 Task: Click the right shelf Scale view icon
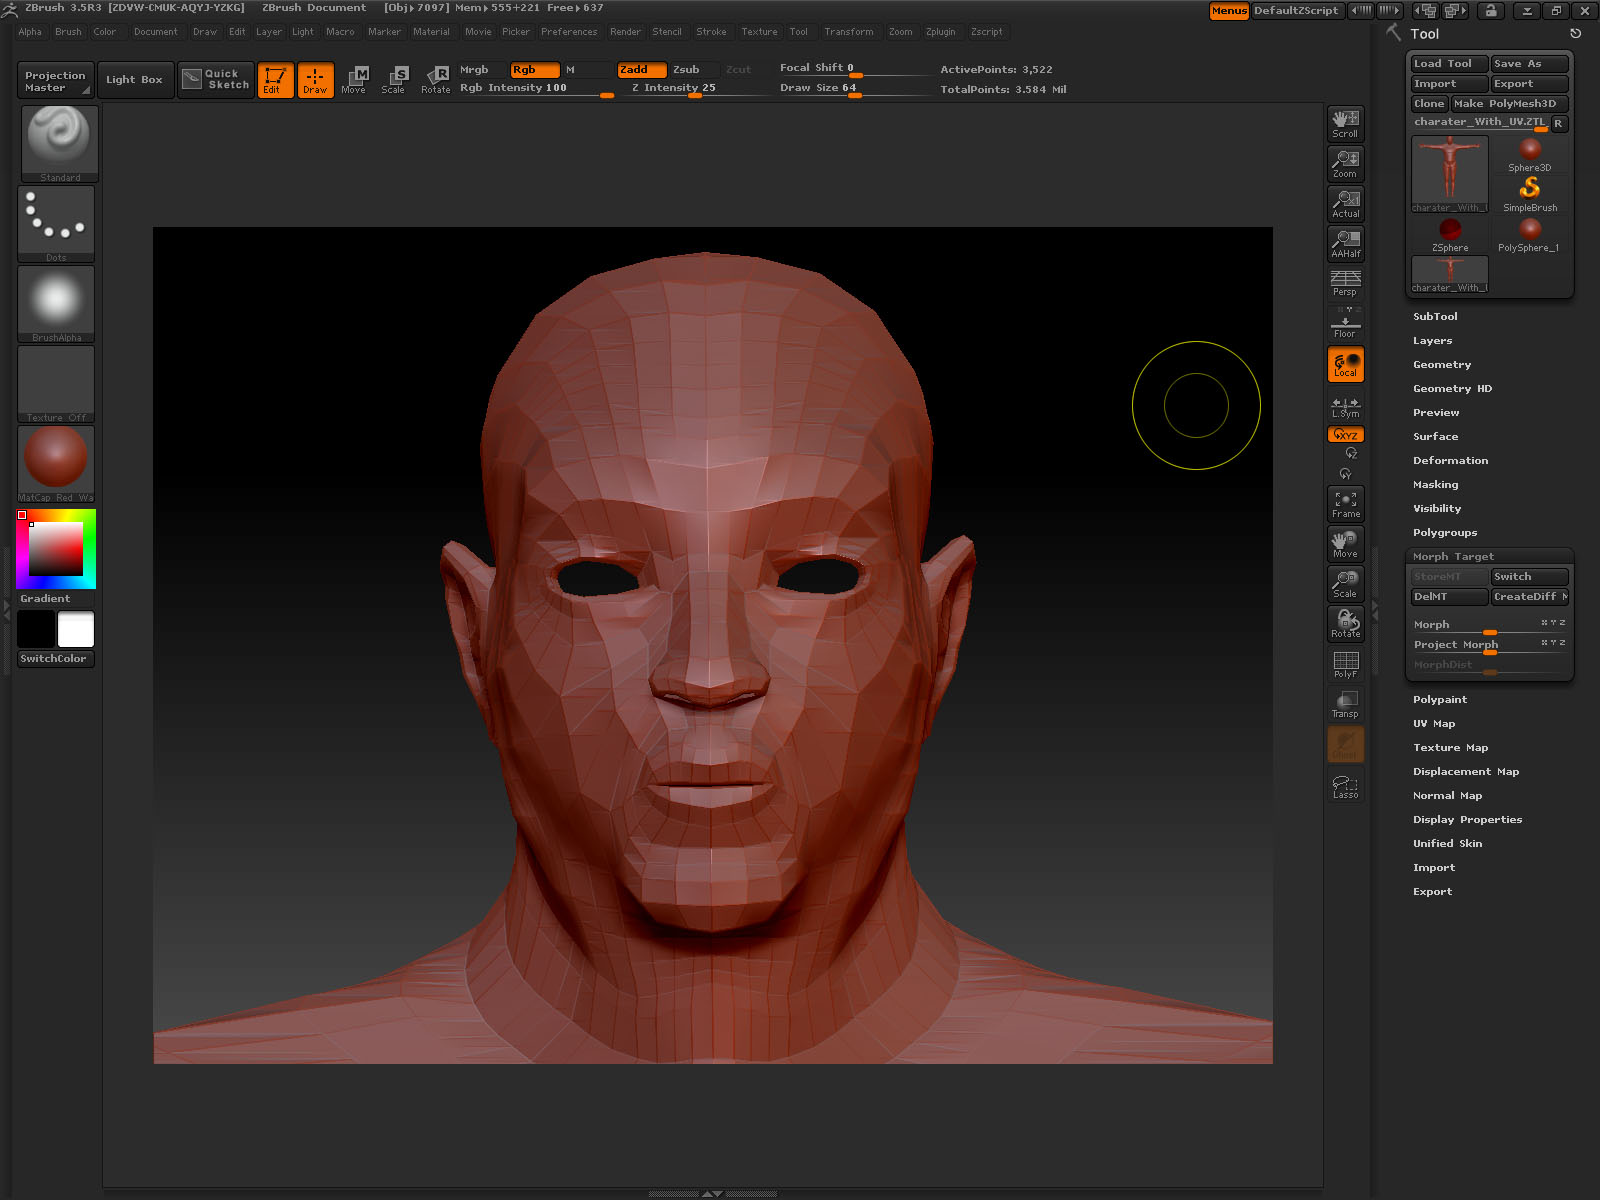coord(1346,584)
